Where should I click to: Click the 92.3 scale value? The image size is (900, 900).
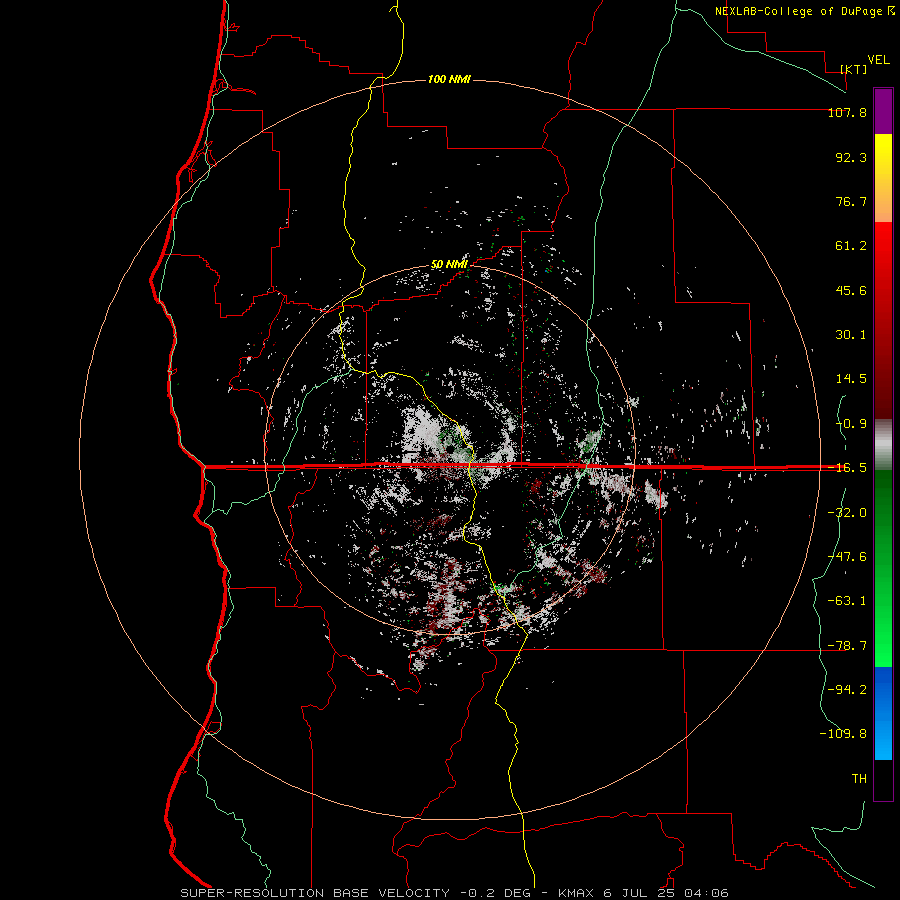[x=851, y=157]
